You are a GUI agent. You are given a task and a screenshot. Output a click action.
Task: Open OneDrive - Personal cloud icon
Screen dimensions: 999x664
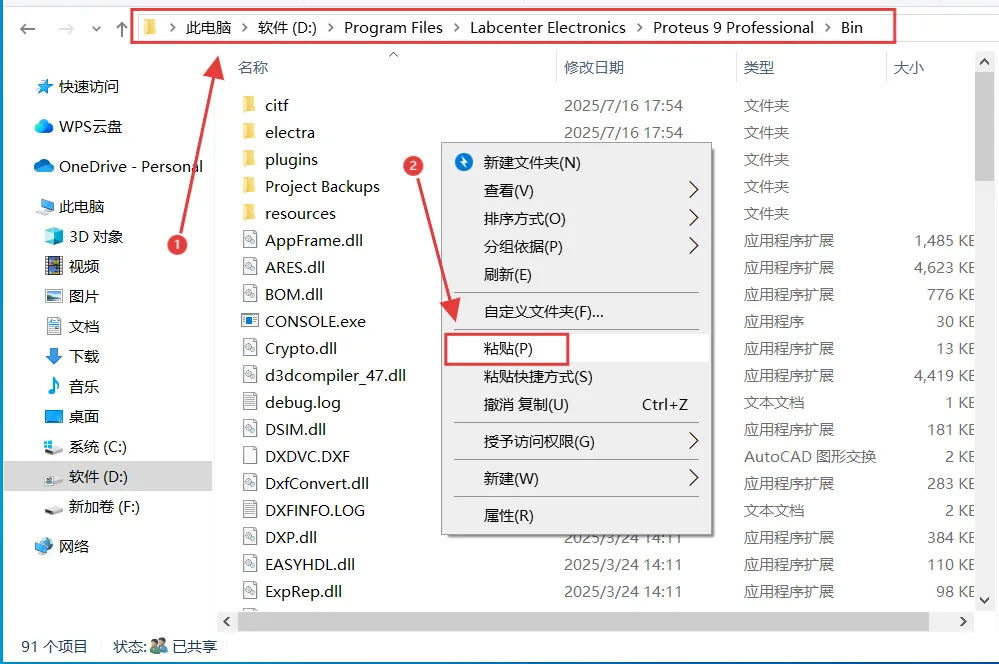pos(43,166)
